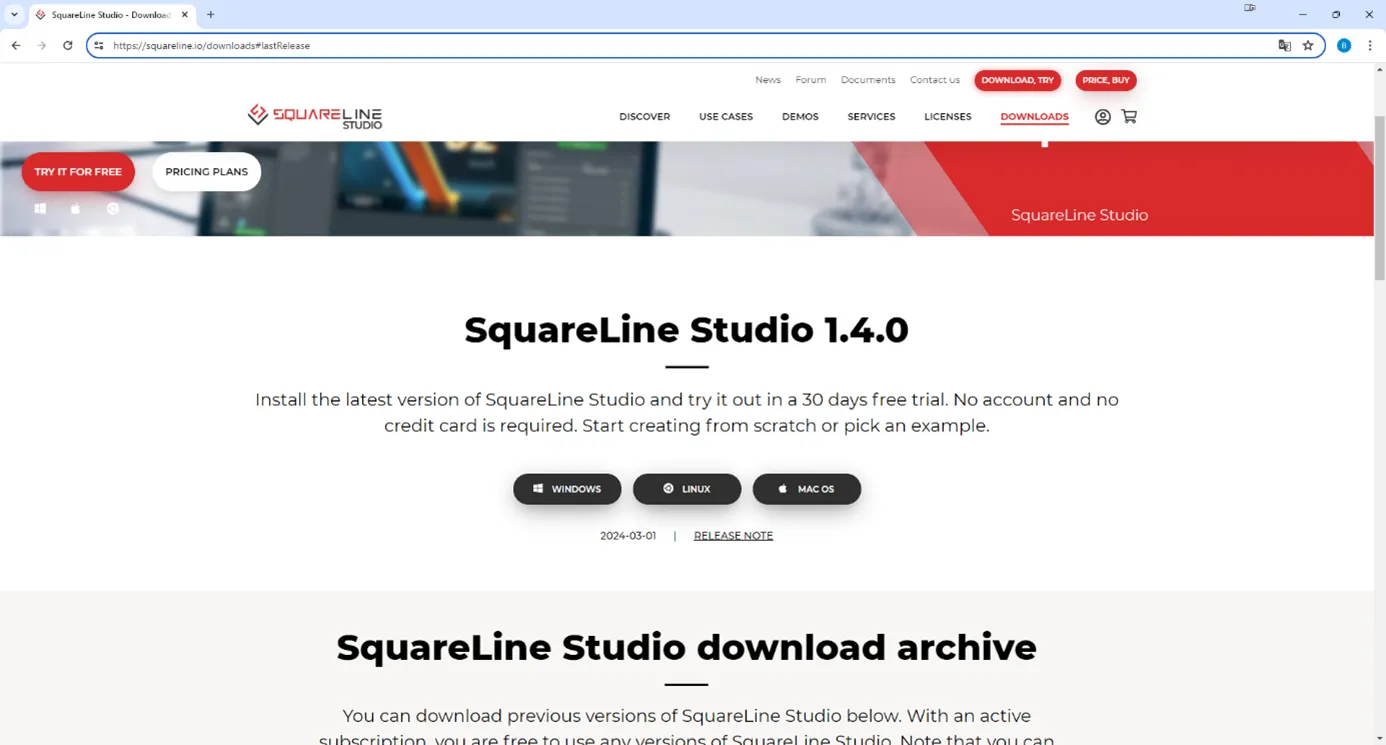1386x745 pixels.
Task: Open the shopping cart icon
Action: [x=1129, y=117]
